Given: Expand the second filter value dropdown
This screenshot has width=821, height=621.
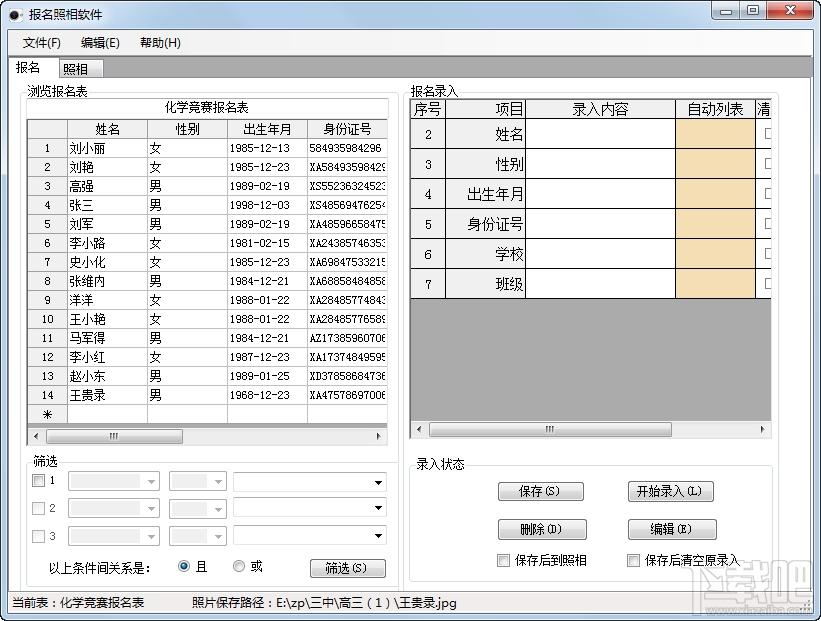Looking at the screenshot, I should click(378, 509).
